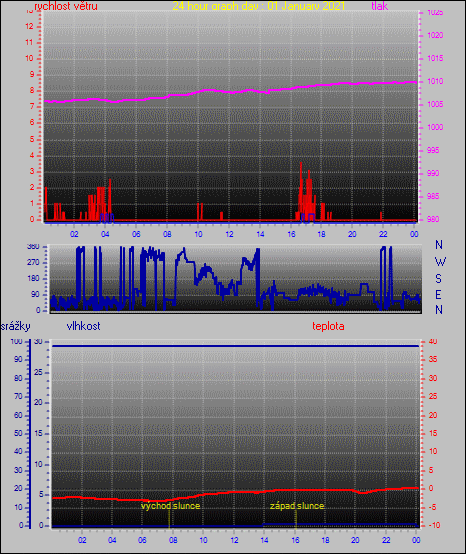The height and width of the screenshot is (554, 466).
Task: Click the 'západ slunce' sunset marker
Action: tap(297, 506)
